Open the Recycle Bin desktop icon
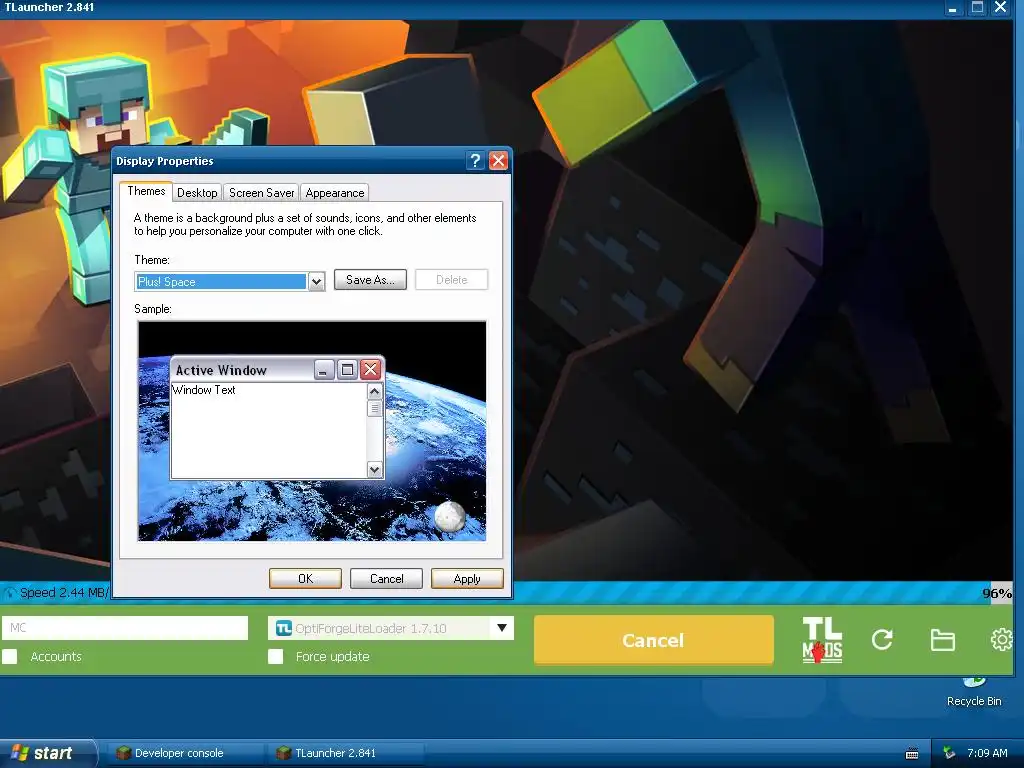This screenshot has width=1024, height=768. pos(974,692)
